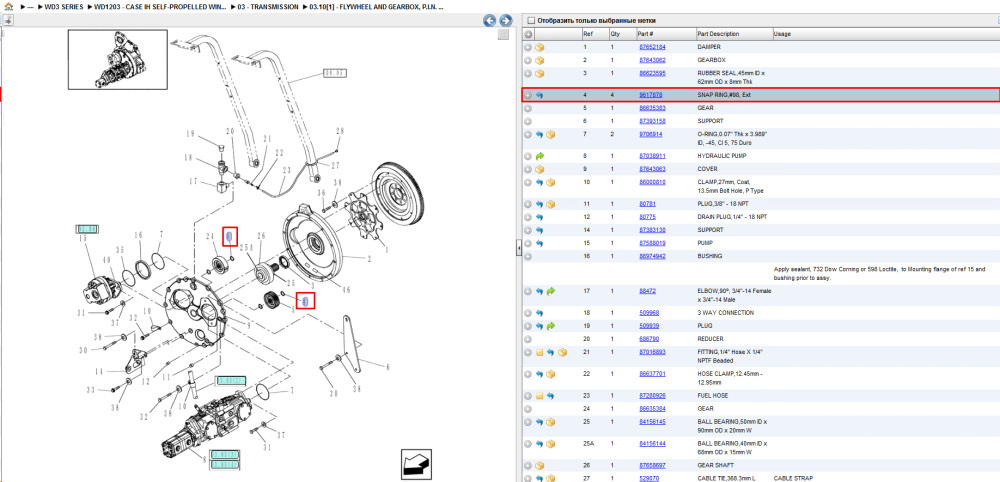This screenshot has height=482, width=1000.
Task: Select callout 19 in the diagram
Action: pyautogui.click(x=190, y=134)
